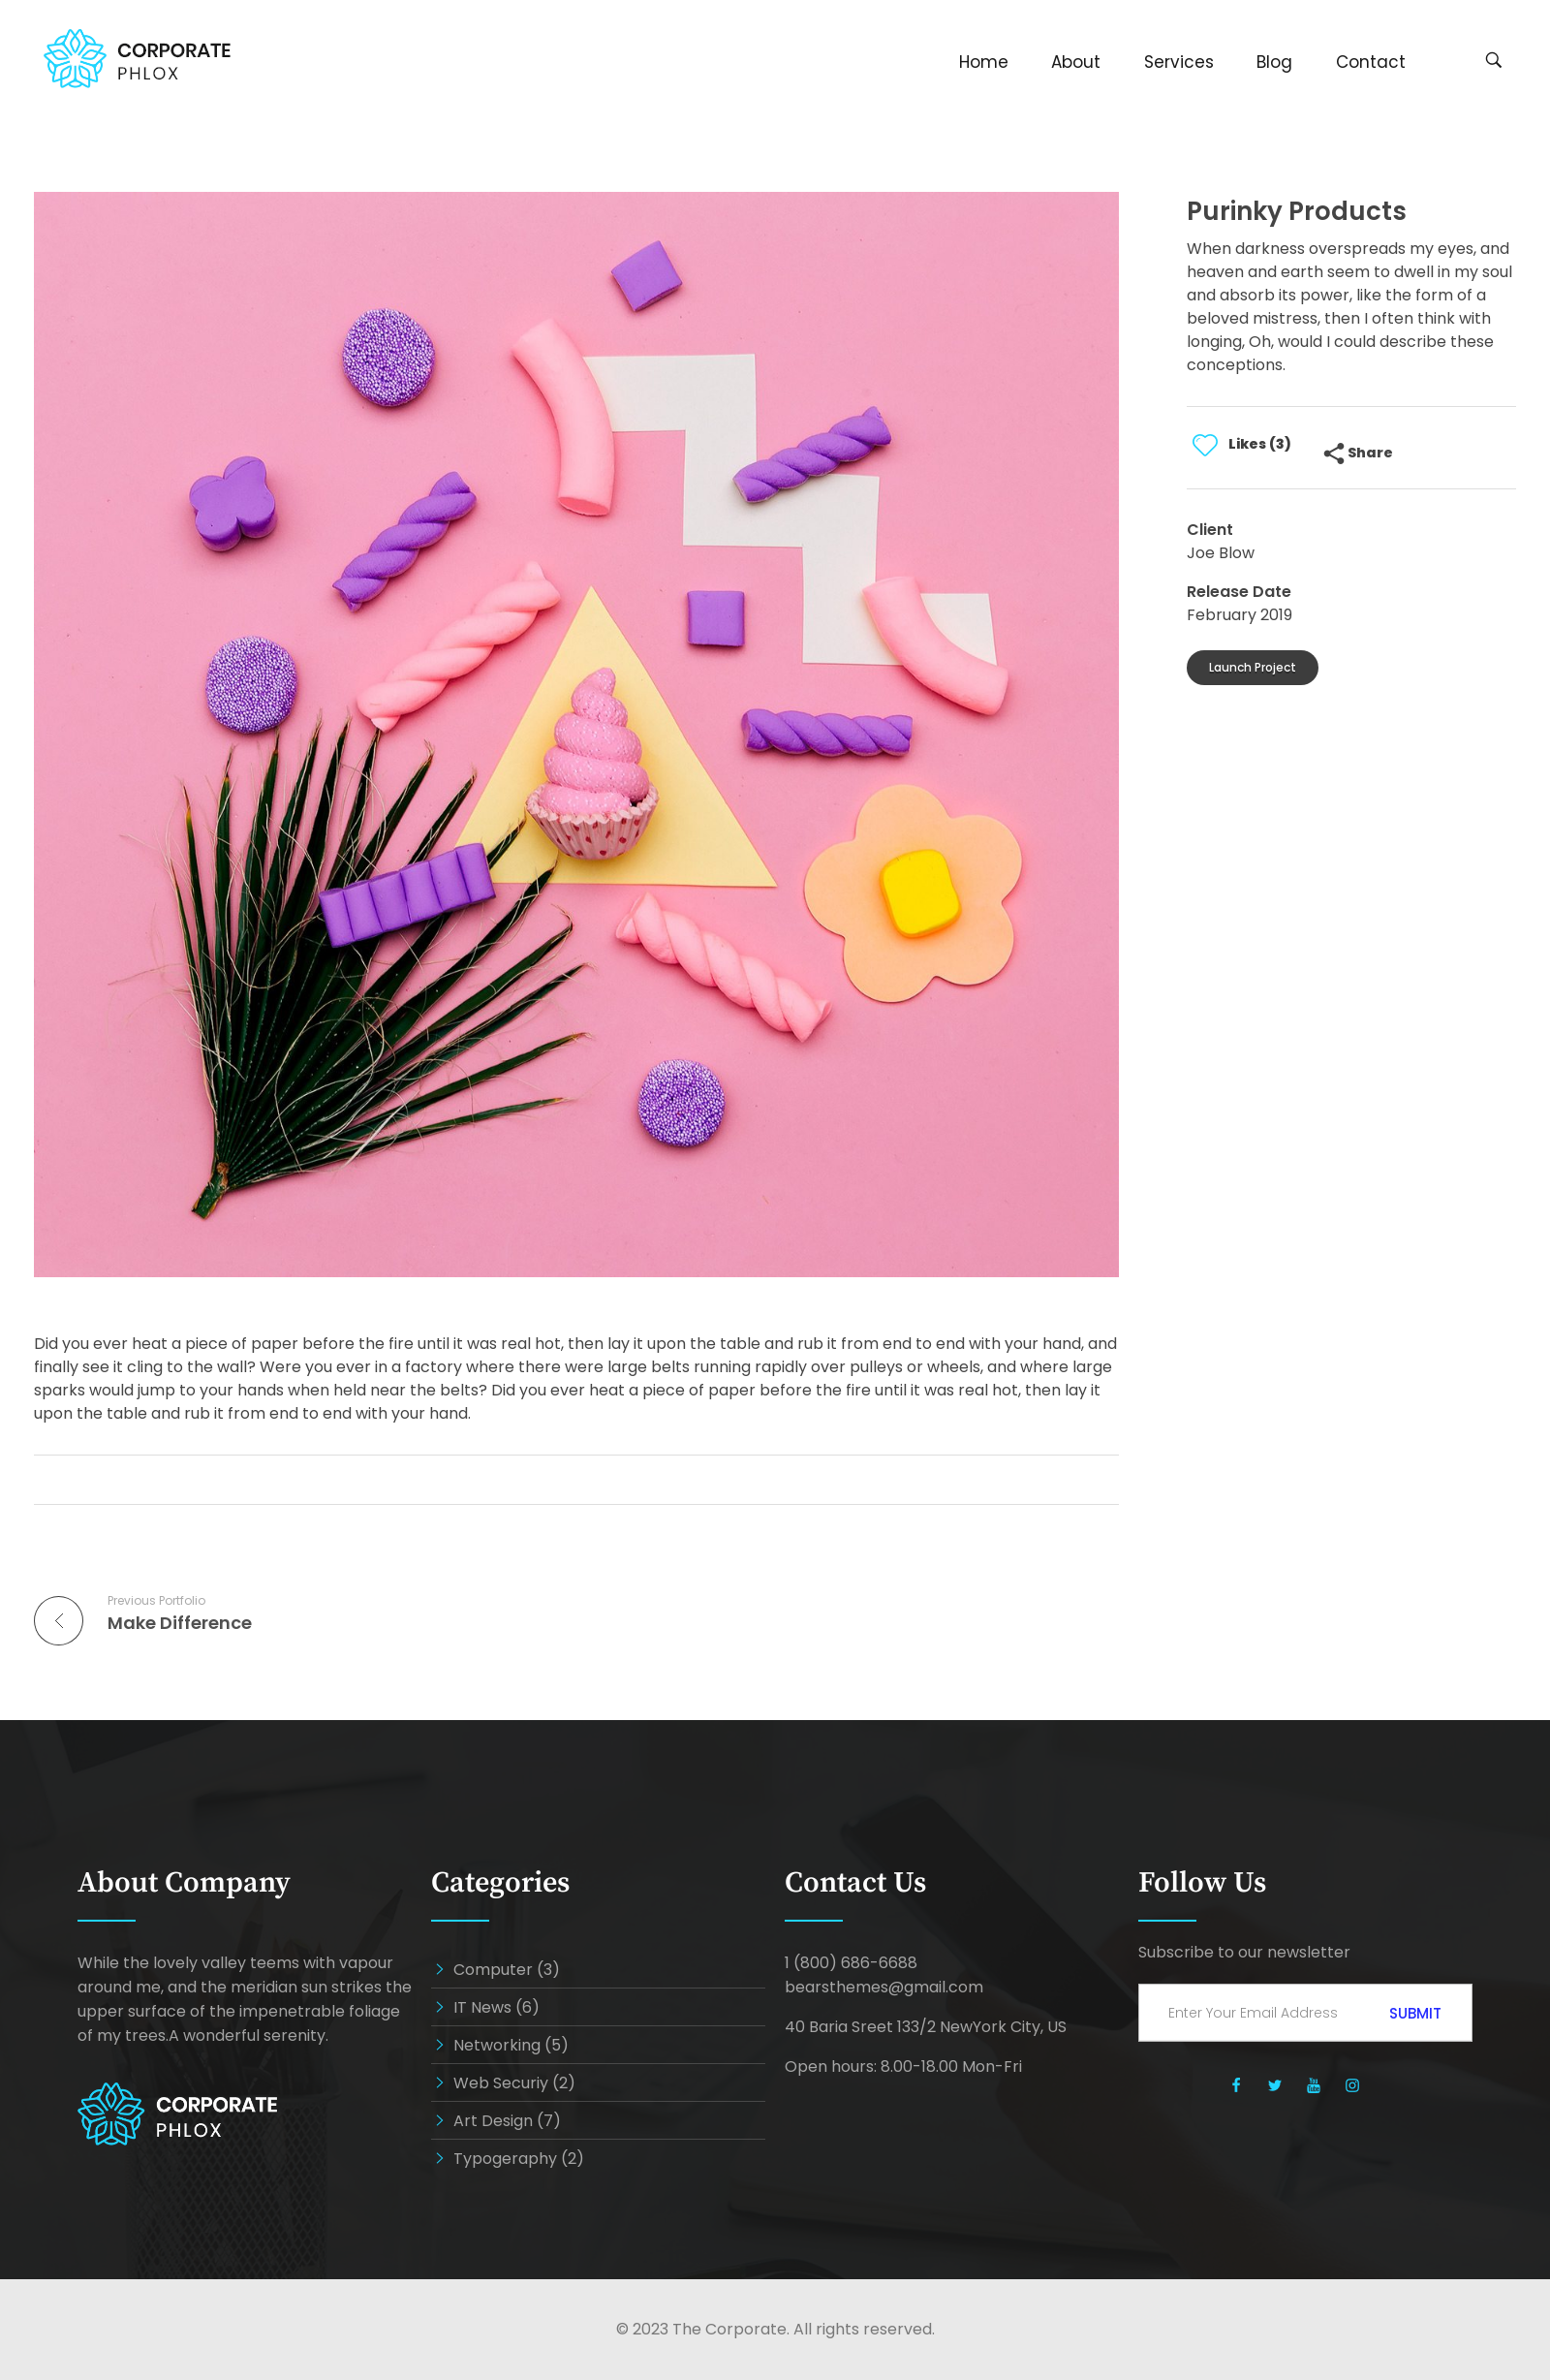The image size is (1550, 2380).
Task: Open the search icon in header
Action: click(x=1493, y=60)
